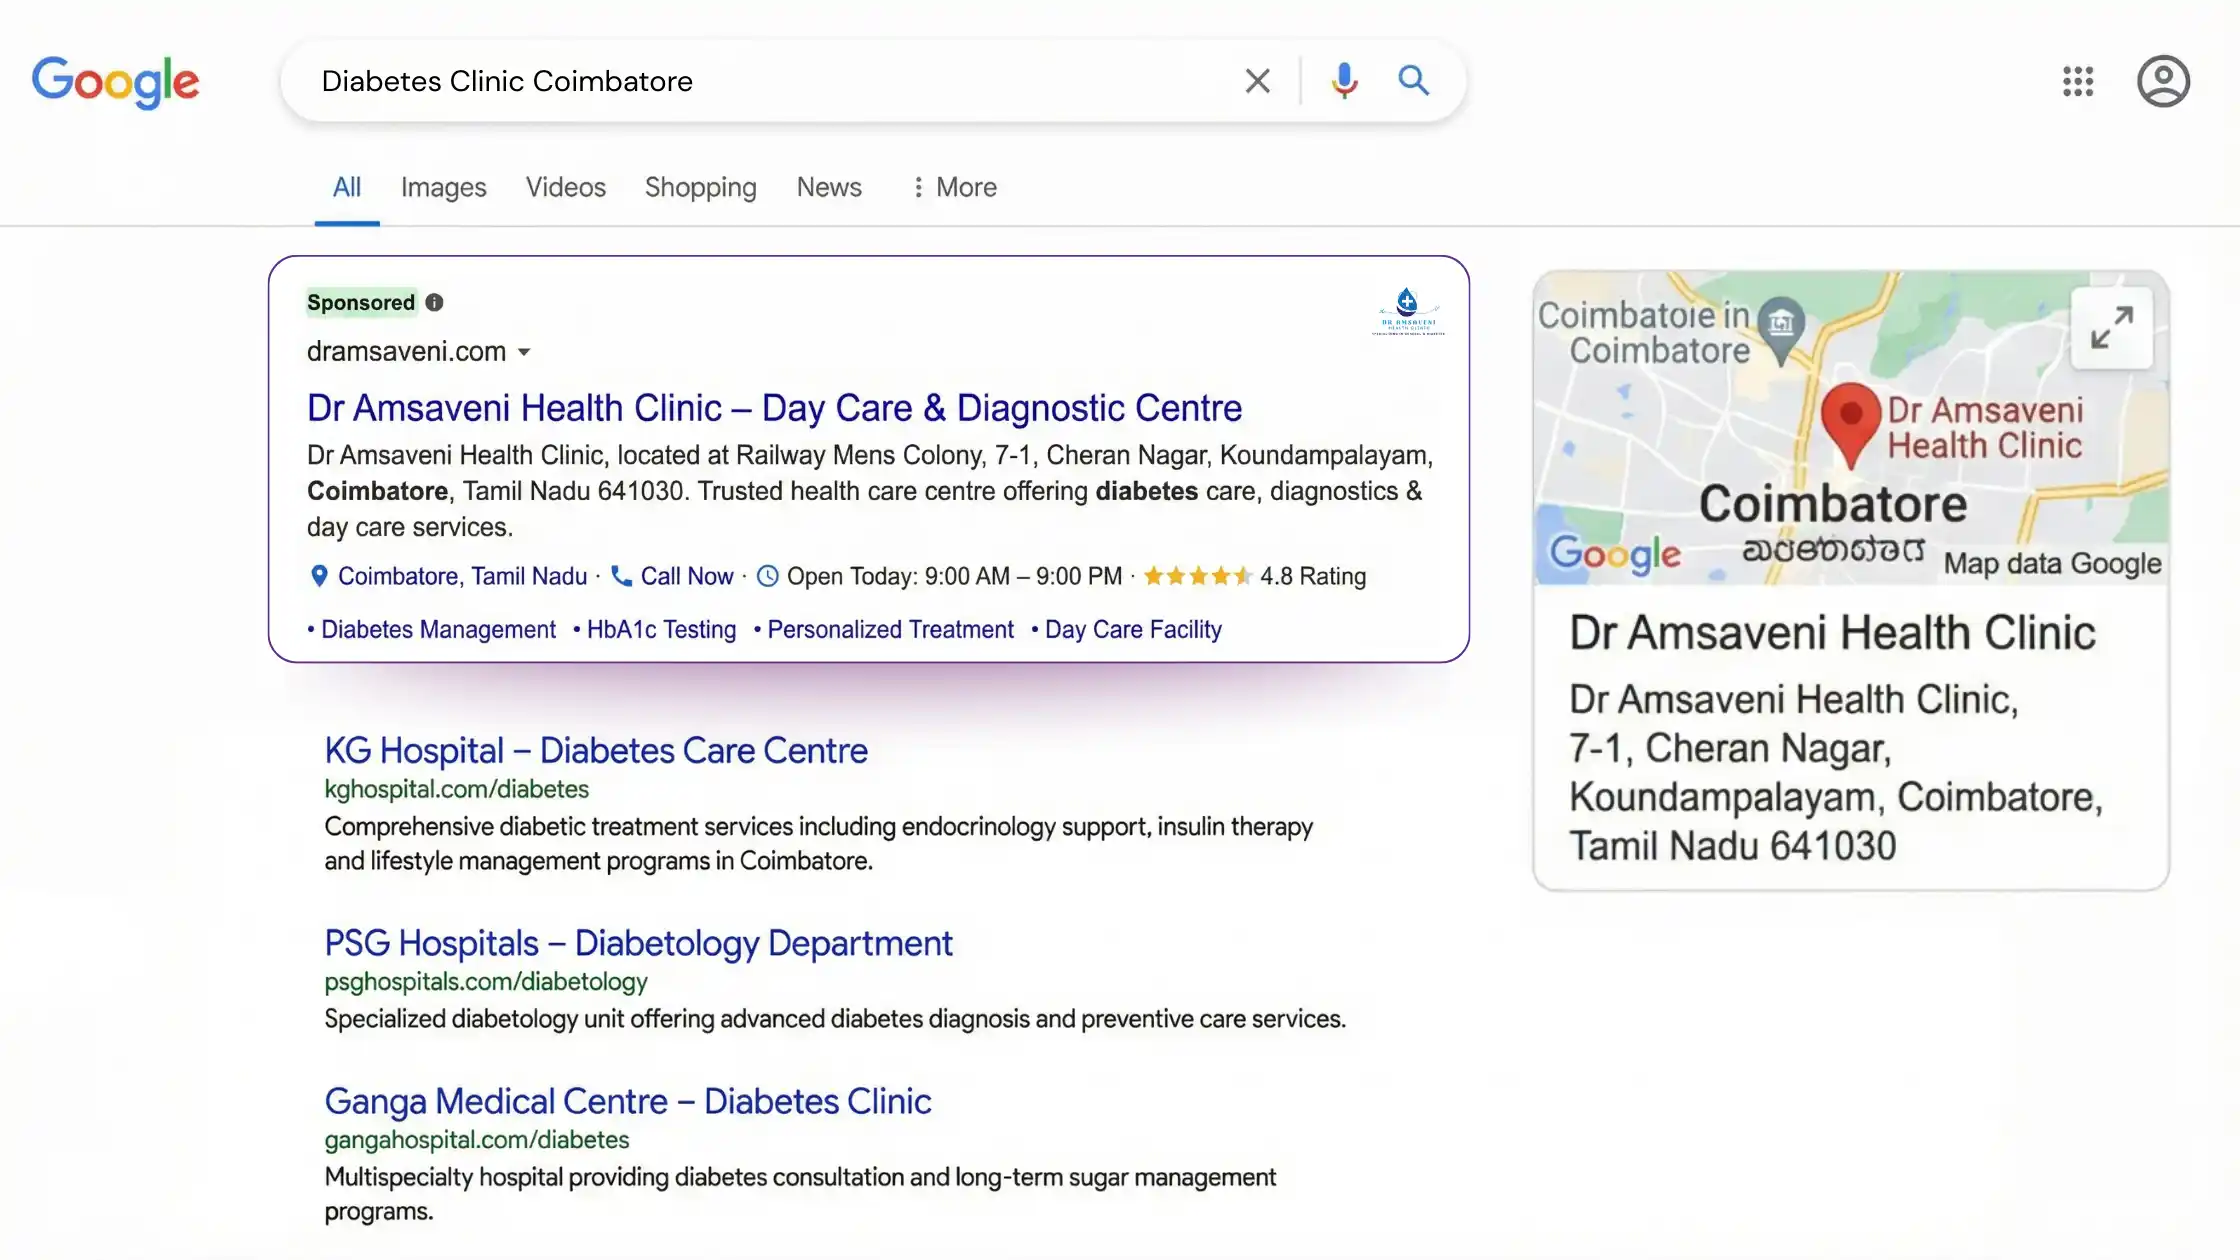2240x1260 pixels.
Task: Open the More search options menu
Action: click(954, 187)
